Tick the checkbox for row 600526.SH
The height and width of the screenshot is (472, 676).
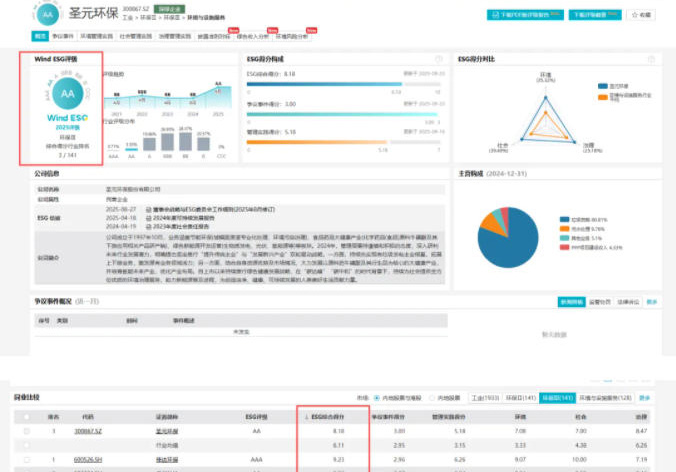tap(27, 460)
